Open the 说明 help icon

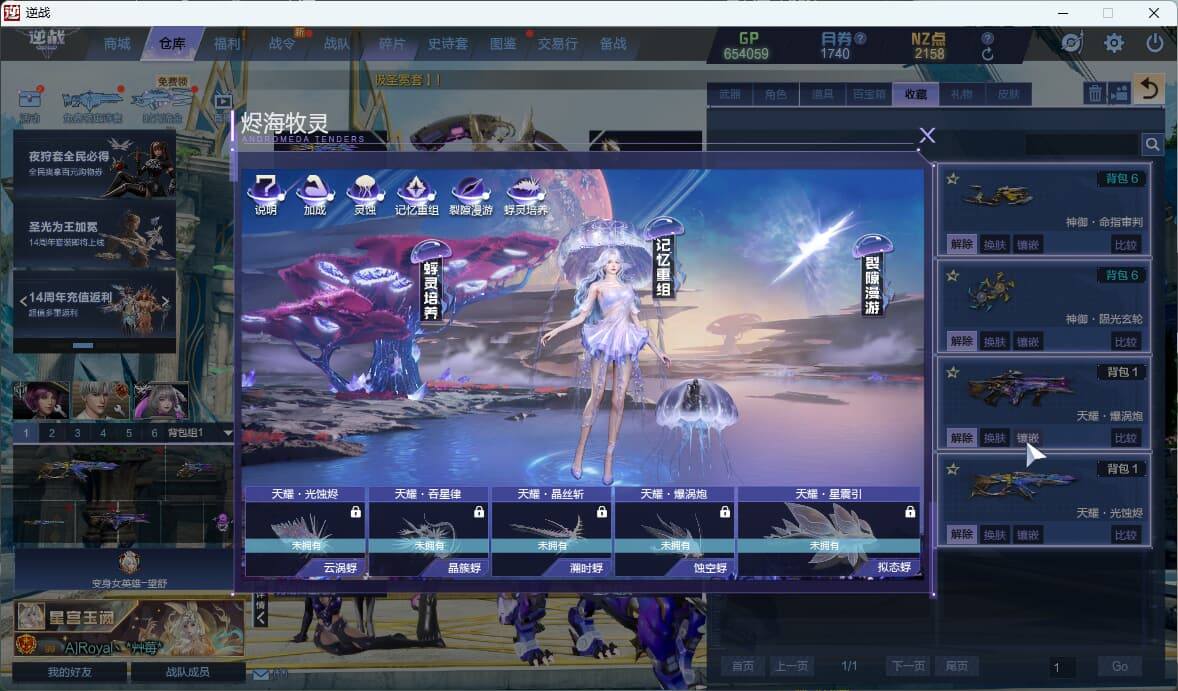tap(265, 195)
